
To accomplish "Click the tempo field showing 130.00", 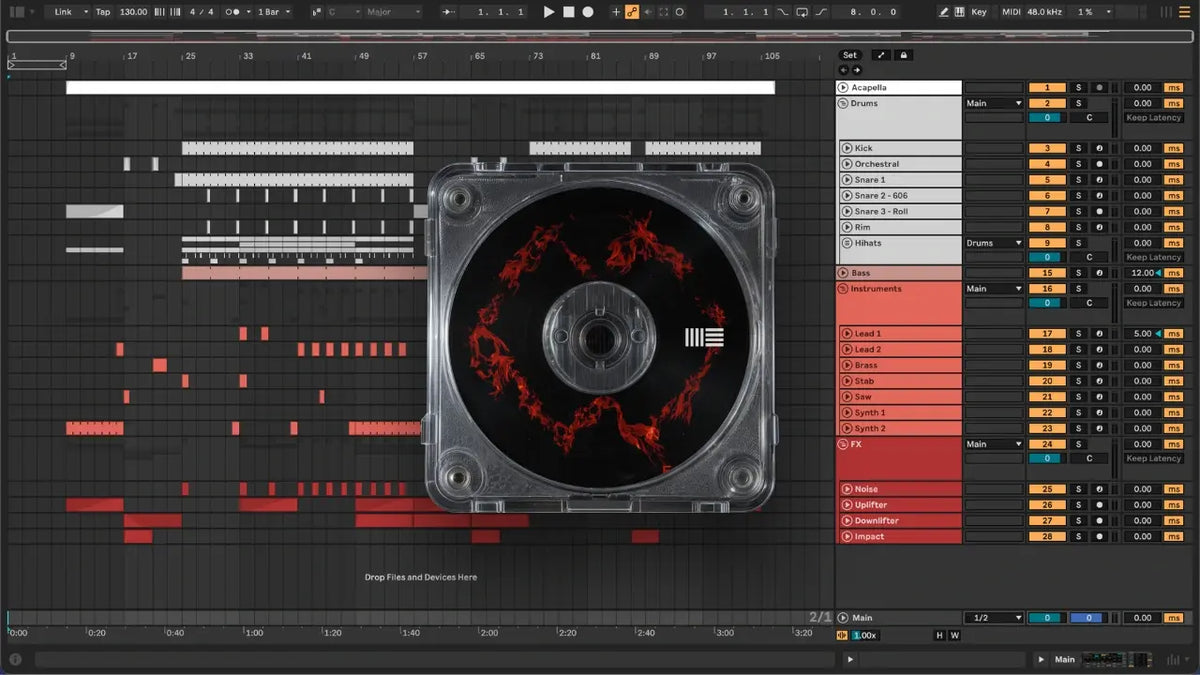I will coord(133,12).
